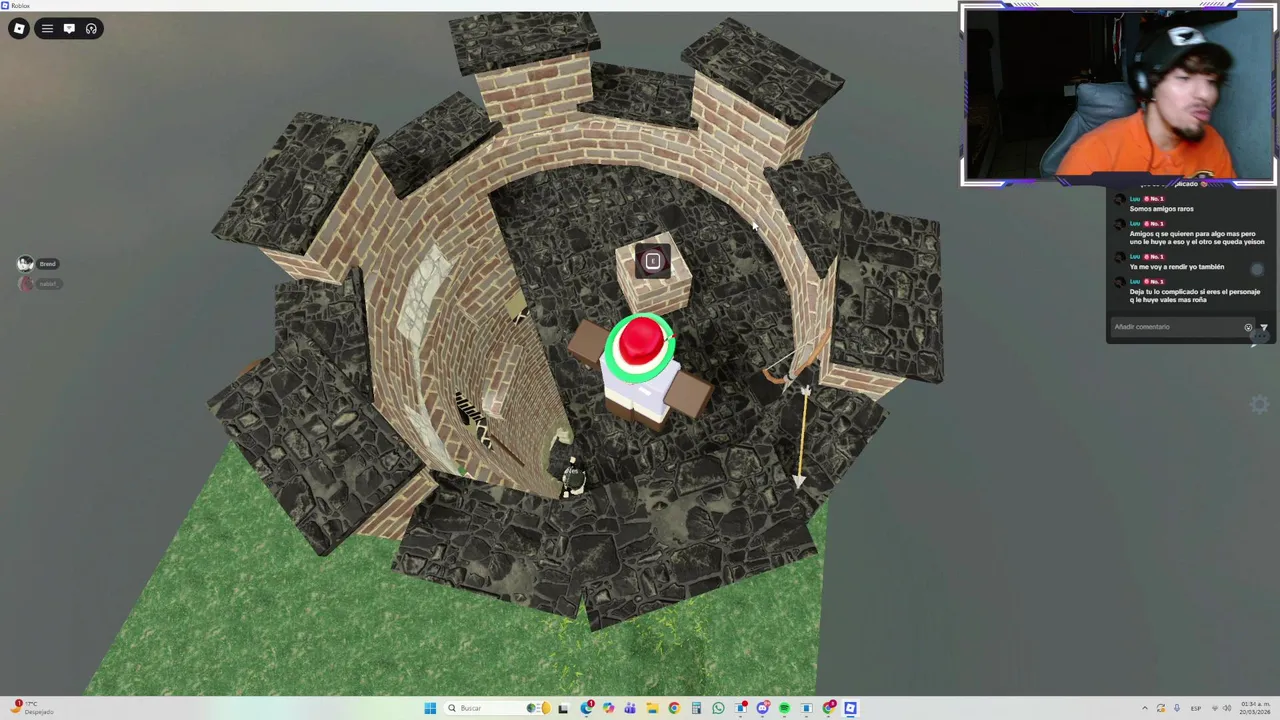Viewport: 1280px width, 720px height.
Task: Open the hamburger menu in Roblox top bar
Action: click(47, 28)
